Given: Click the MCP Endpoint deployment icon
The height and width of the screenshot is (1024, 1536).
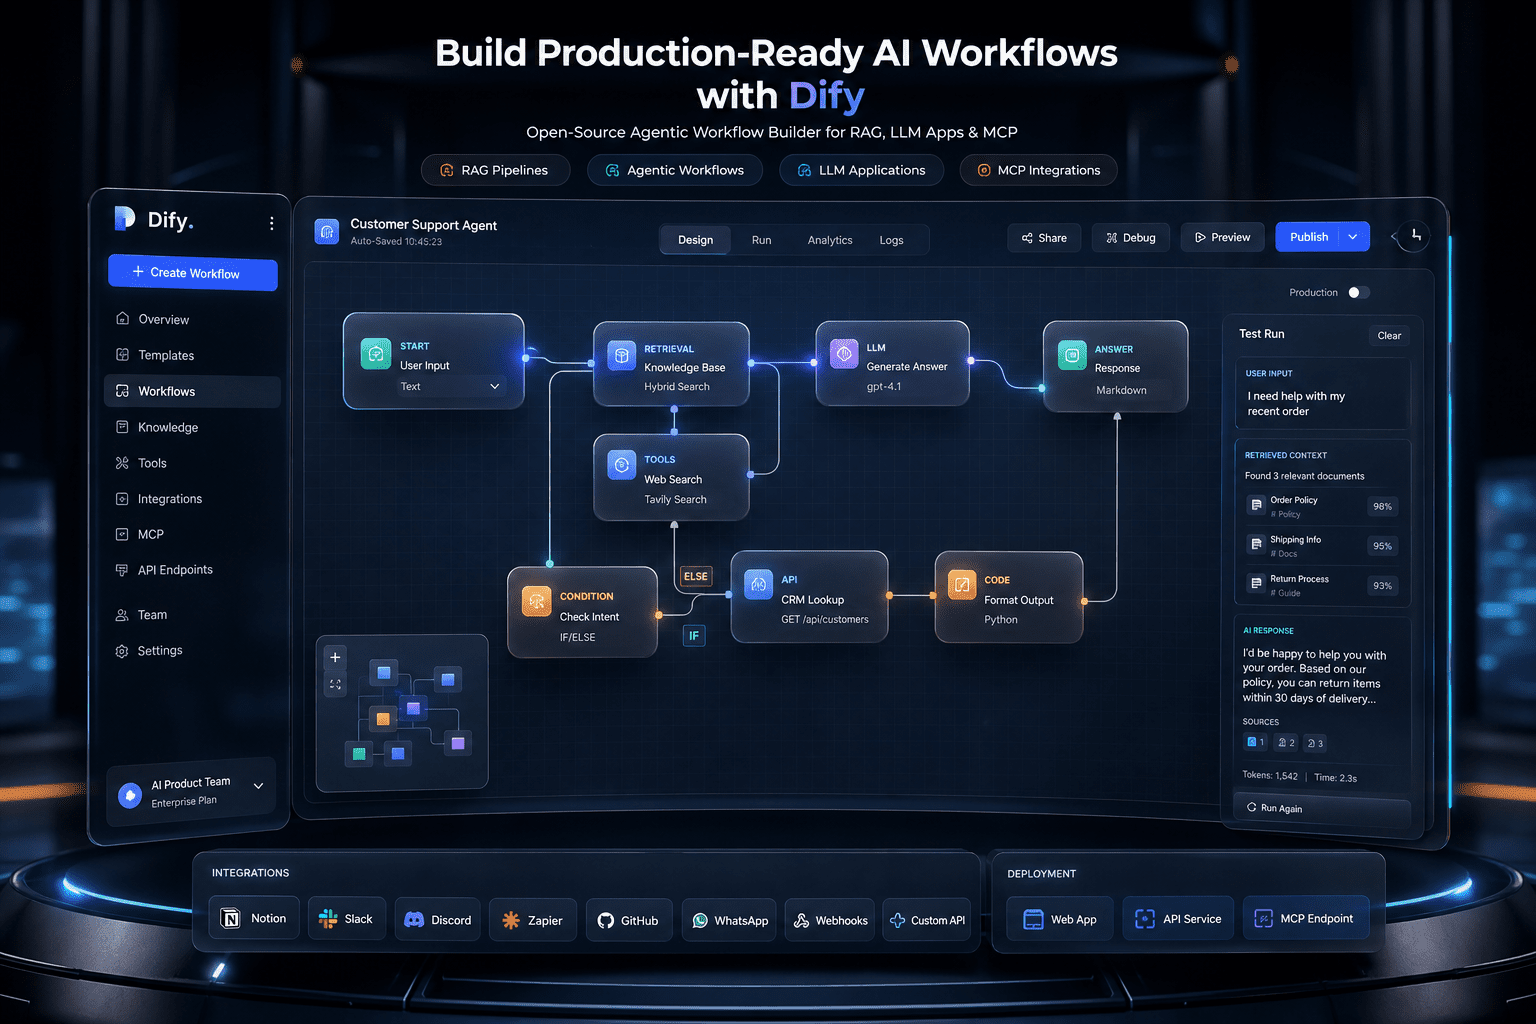Looking at the screenshot, I should click(x=1263, y=918).
